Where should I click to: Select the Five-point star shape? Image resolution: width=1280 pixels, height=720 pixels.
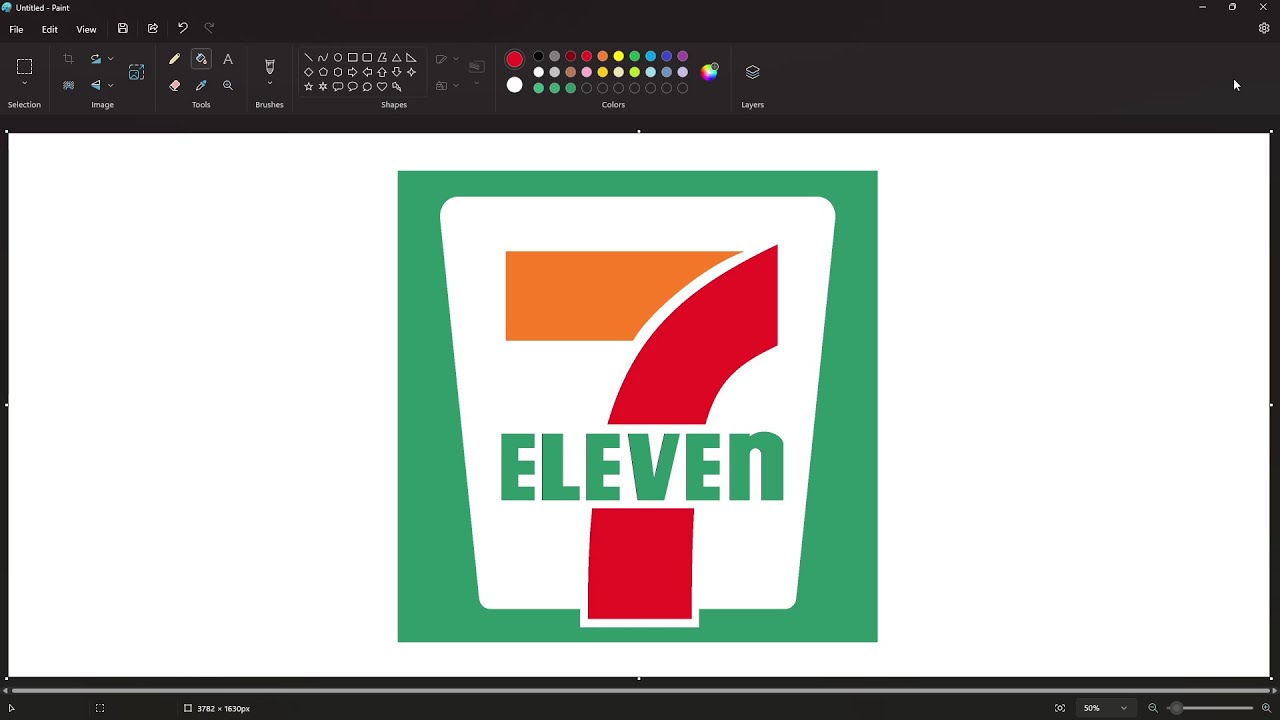308,87
